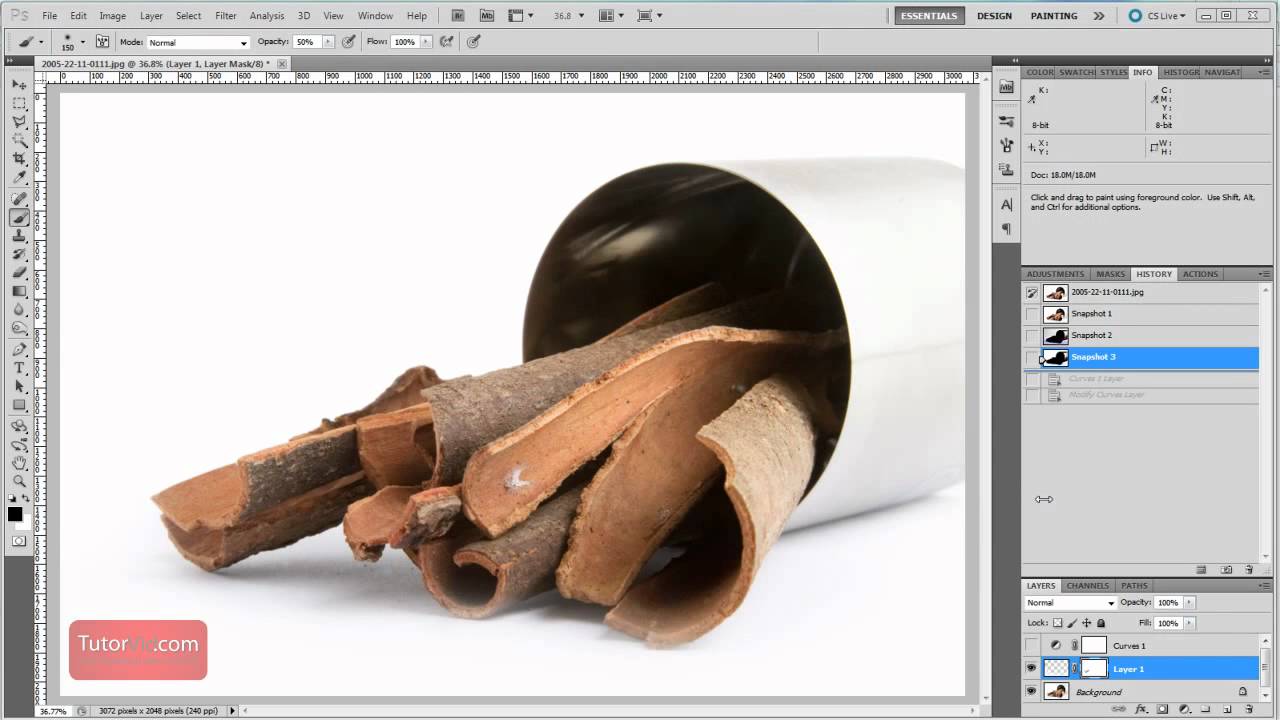Toggle lock all padlock icon
Viewport: 1280px width, 720px height.
coord(1101,623)
